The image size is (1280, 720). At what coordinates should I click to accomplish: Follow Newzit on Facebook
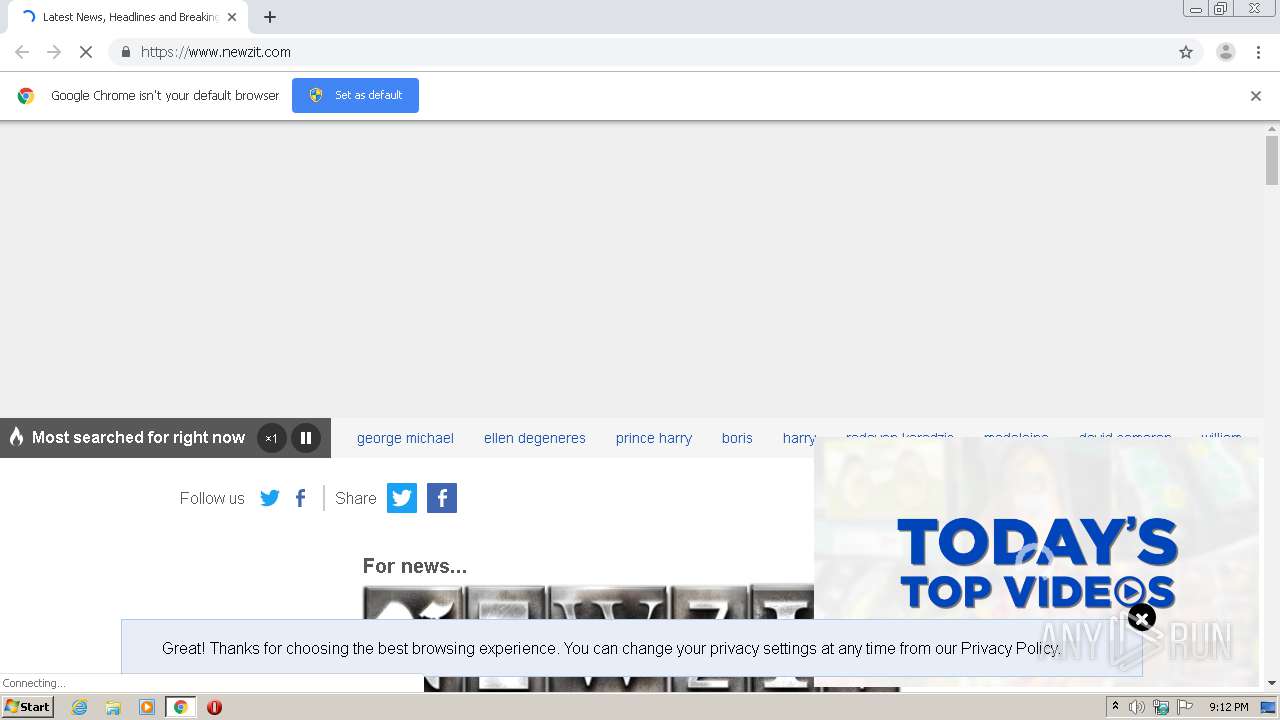300,498
